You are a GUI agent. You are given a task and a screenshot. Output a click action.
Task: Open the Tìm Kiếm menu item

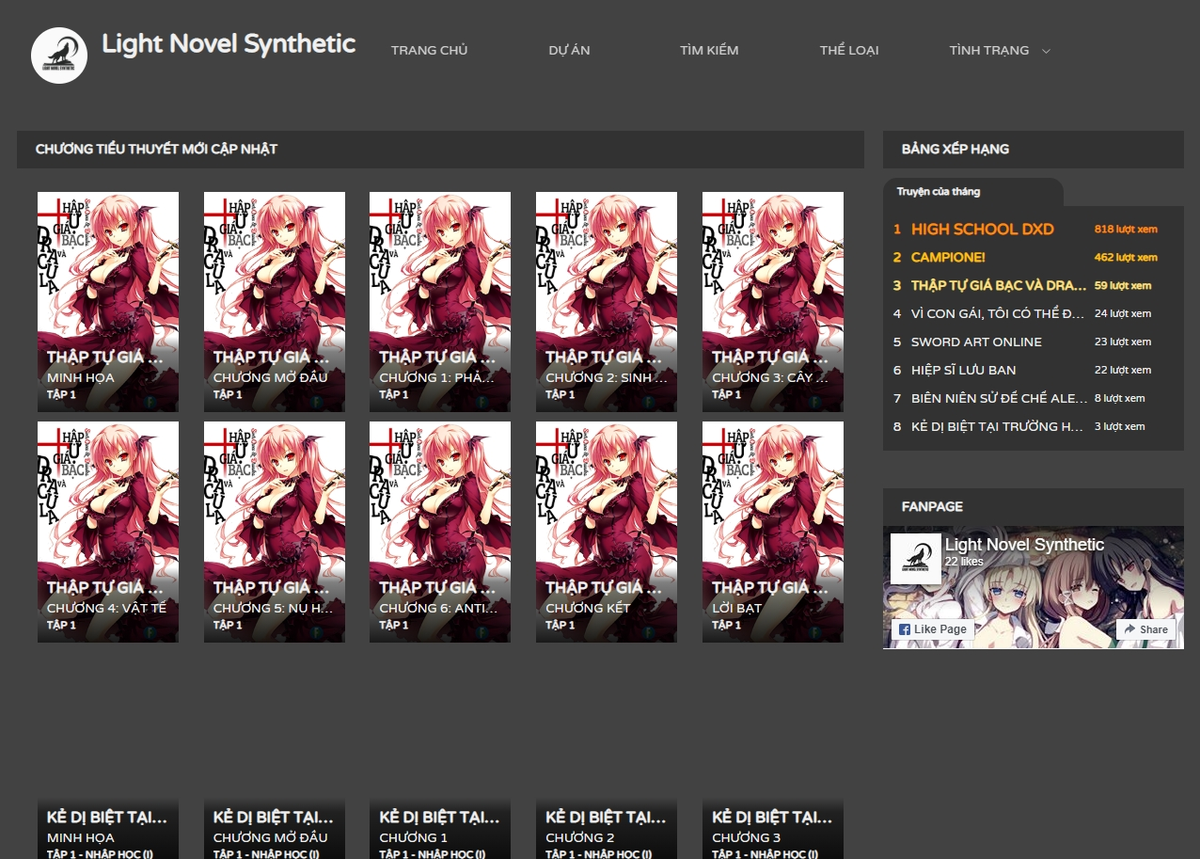click(x=709, y=50)
